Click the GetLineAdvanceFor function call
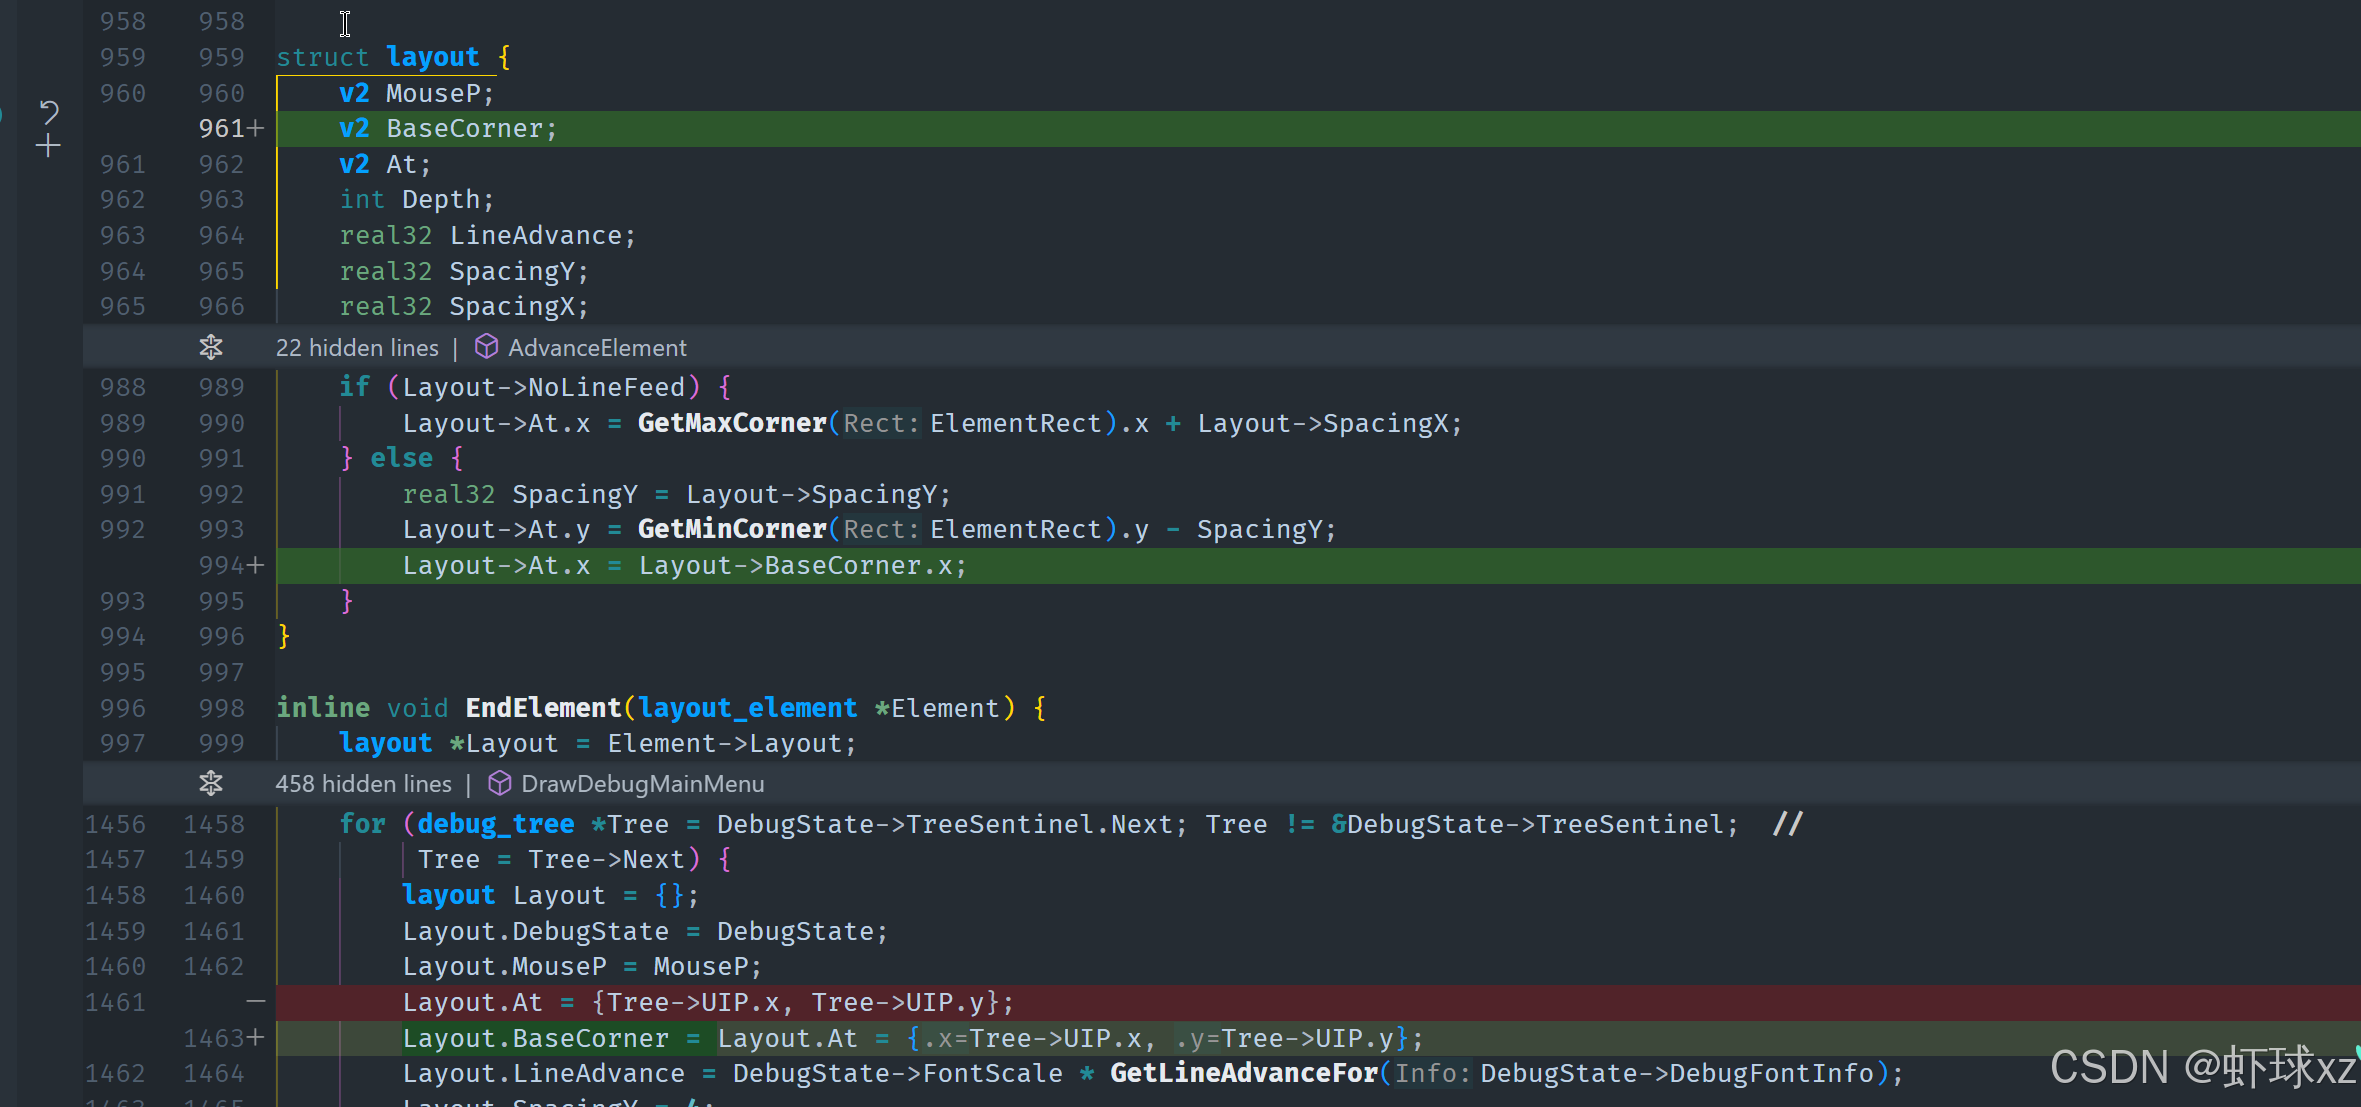Viewport: 2361px width, 1107px height. pyautogui.click(x=1243, y=1073)
